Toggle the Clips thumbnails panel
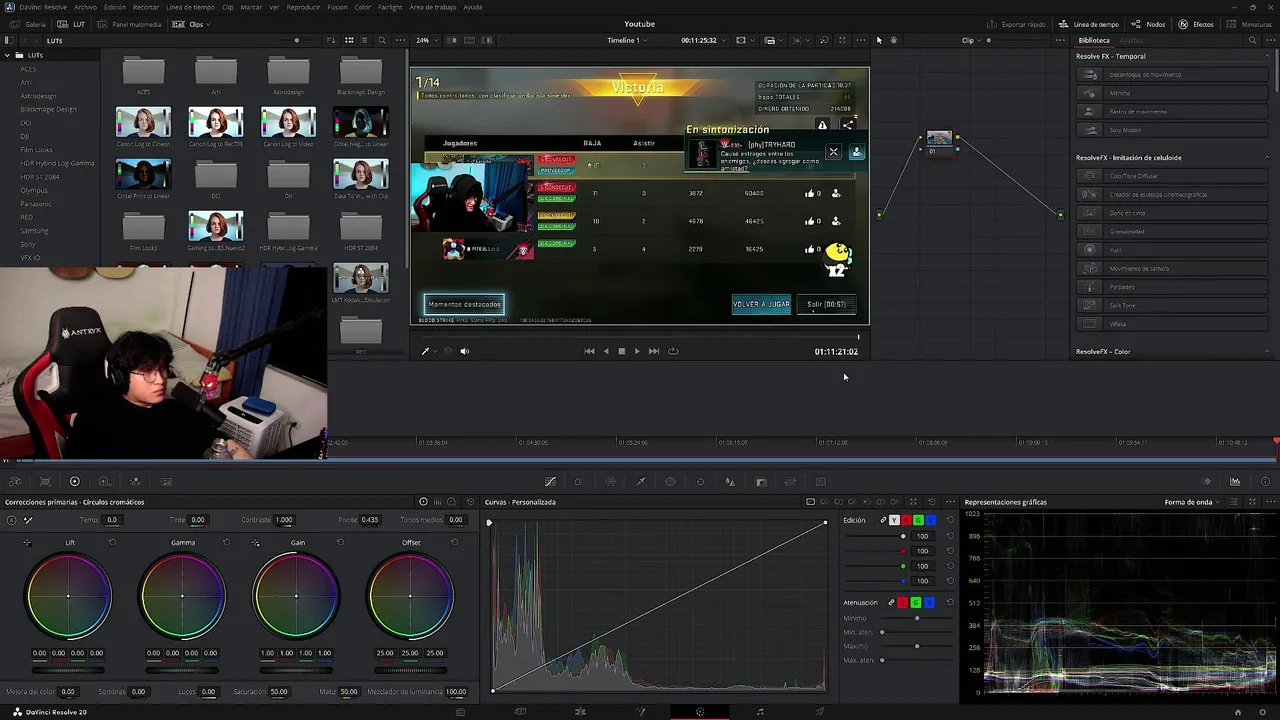Screen dimensions: 1280x720 (x=192, y=24)
